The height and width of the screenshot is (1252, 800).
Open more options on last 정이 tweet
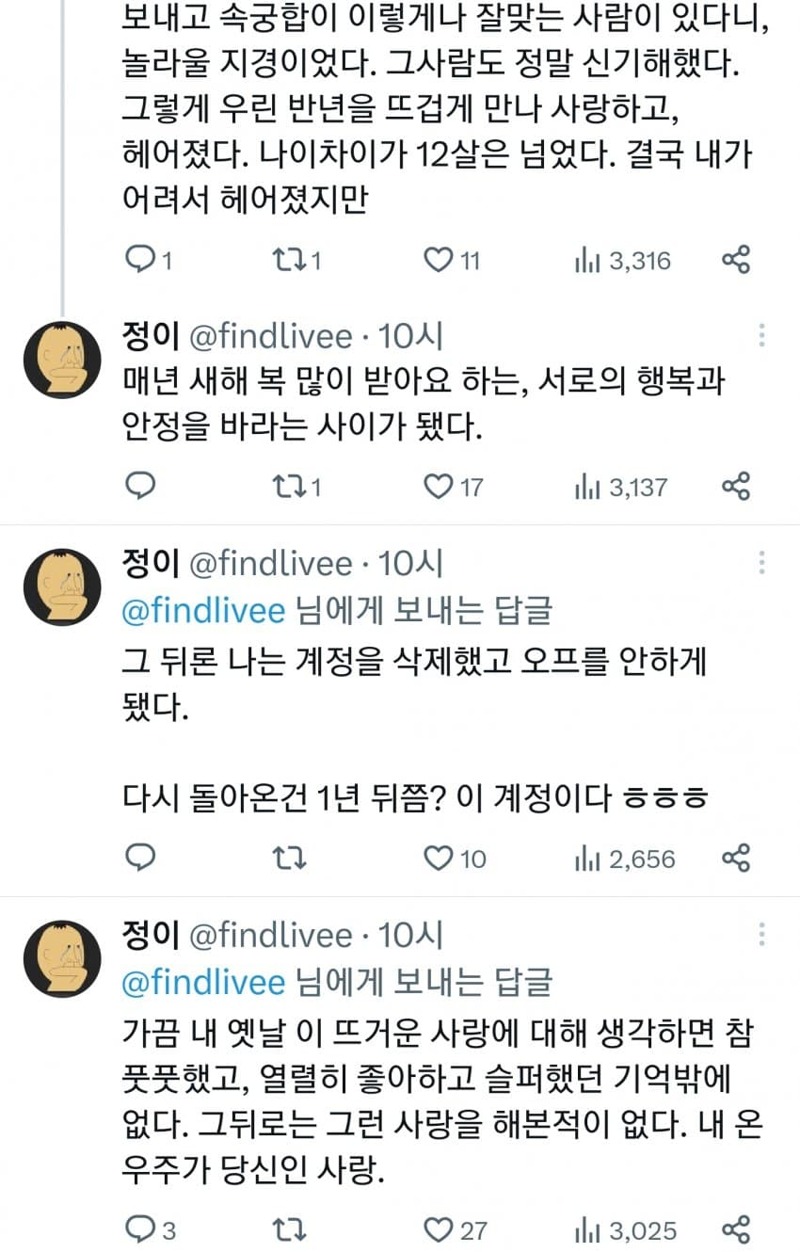coord(763,934)
